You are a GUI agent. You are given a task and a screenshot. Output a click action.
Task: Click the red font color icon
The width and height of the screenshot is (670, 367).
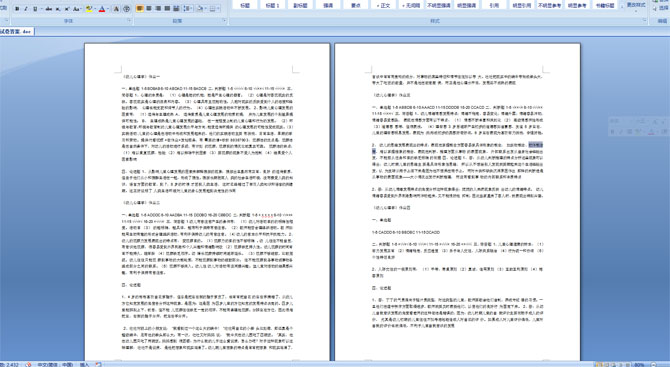click(x=102, y=9)
